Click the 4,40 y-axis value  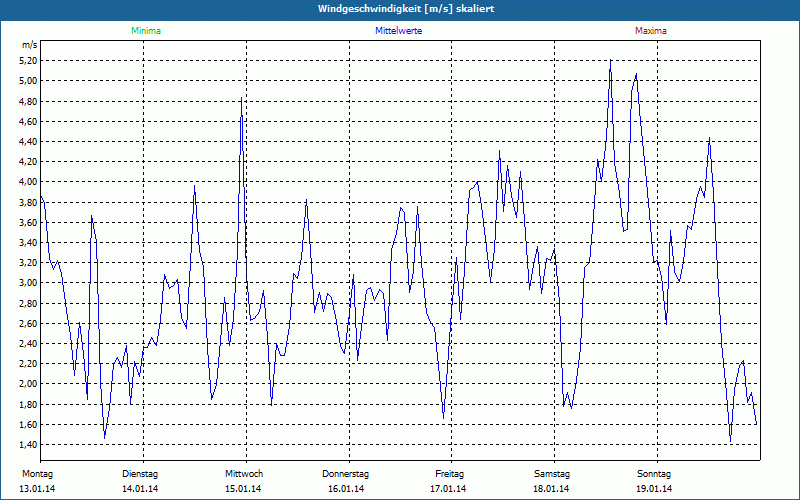[29, 141]
